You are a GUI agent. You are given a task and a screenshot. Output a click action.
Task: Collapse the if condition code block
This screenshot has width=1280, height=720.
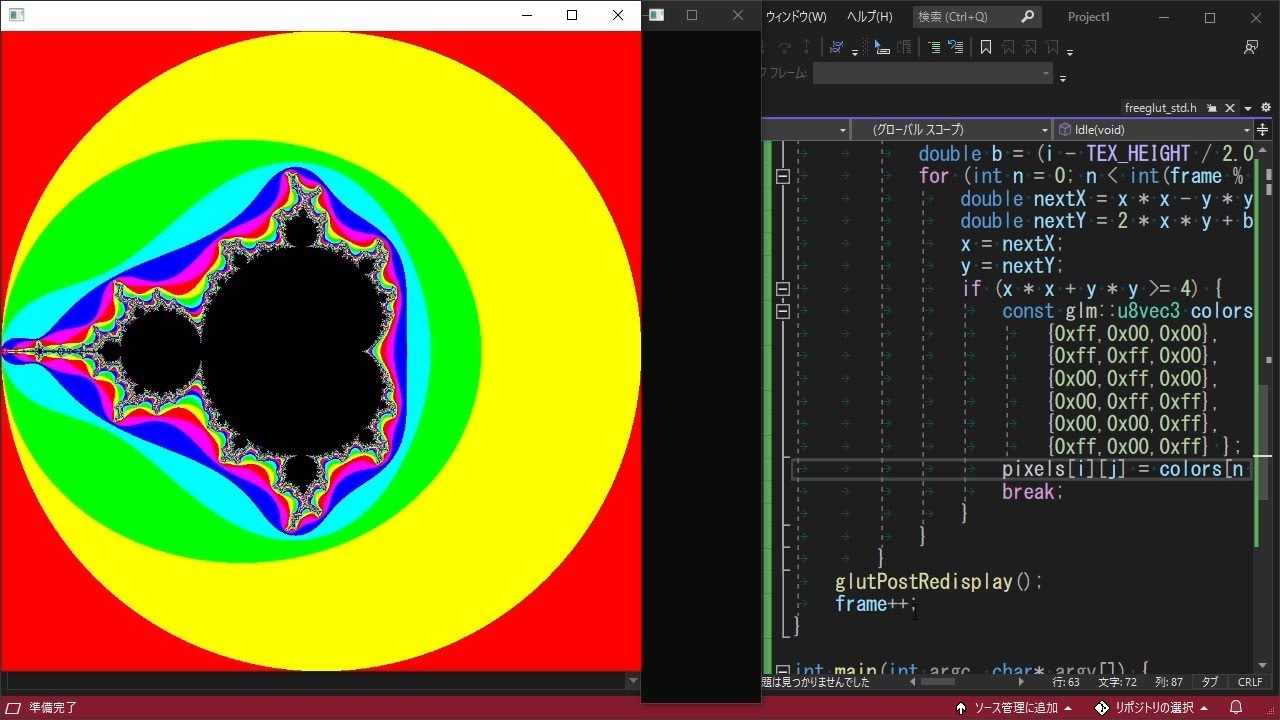tap(783, 289)
